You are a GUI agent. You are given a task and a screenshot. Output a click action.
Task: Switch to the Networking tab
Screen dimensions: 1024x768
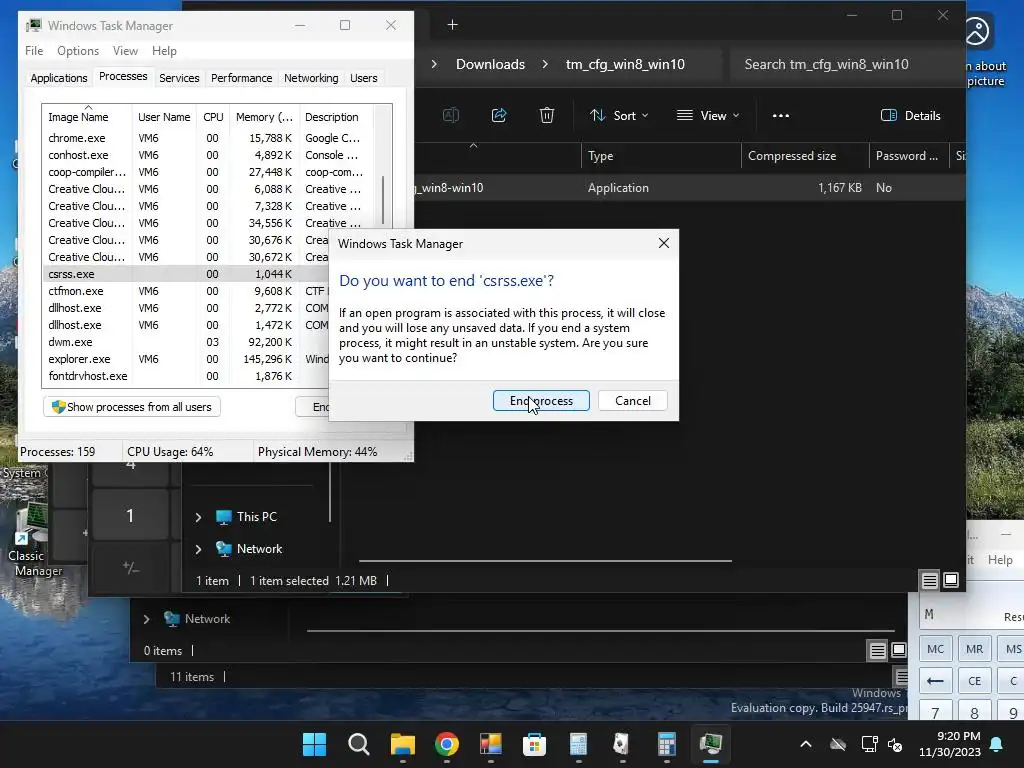pyautogui.click(x=311, y=78)
